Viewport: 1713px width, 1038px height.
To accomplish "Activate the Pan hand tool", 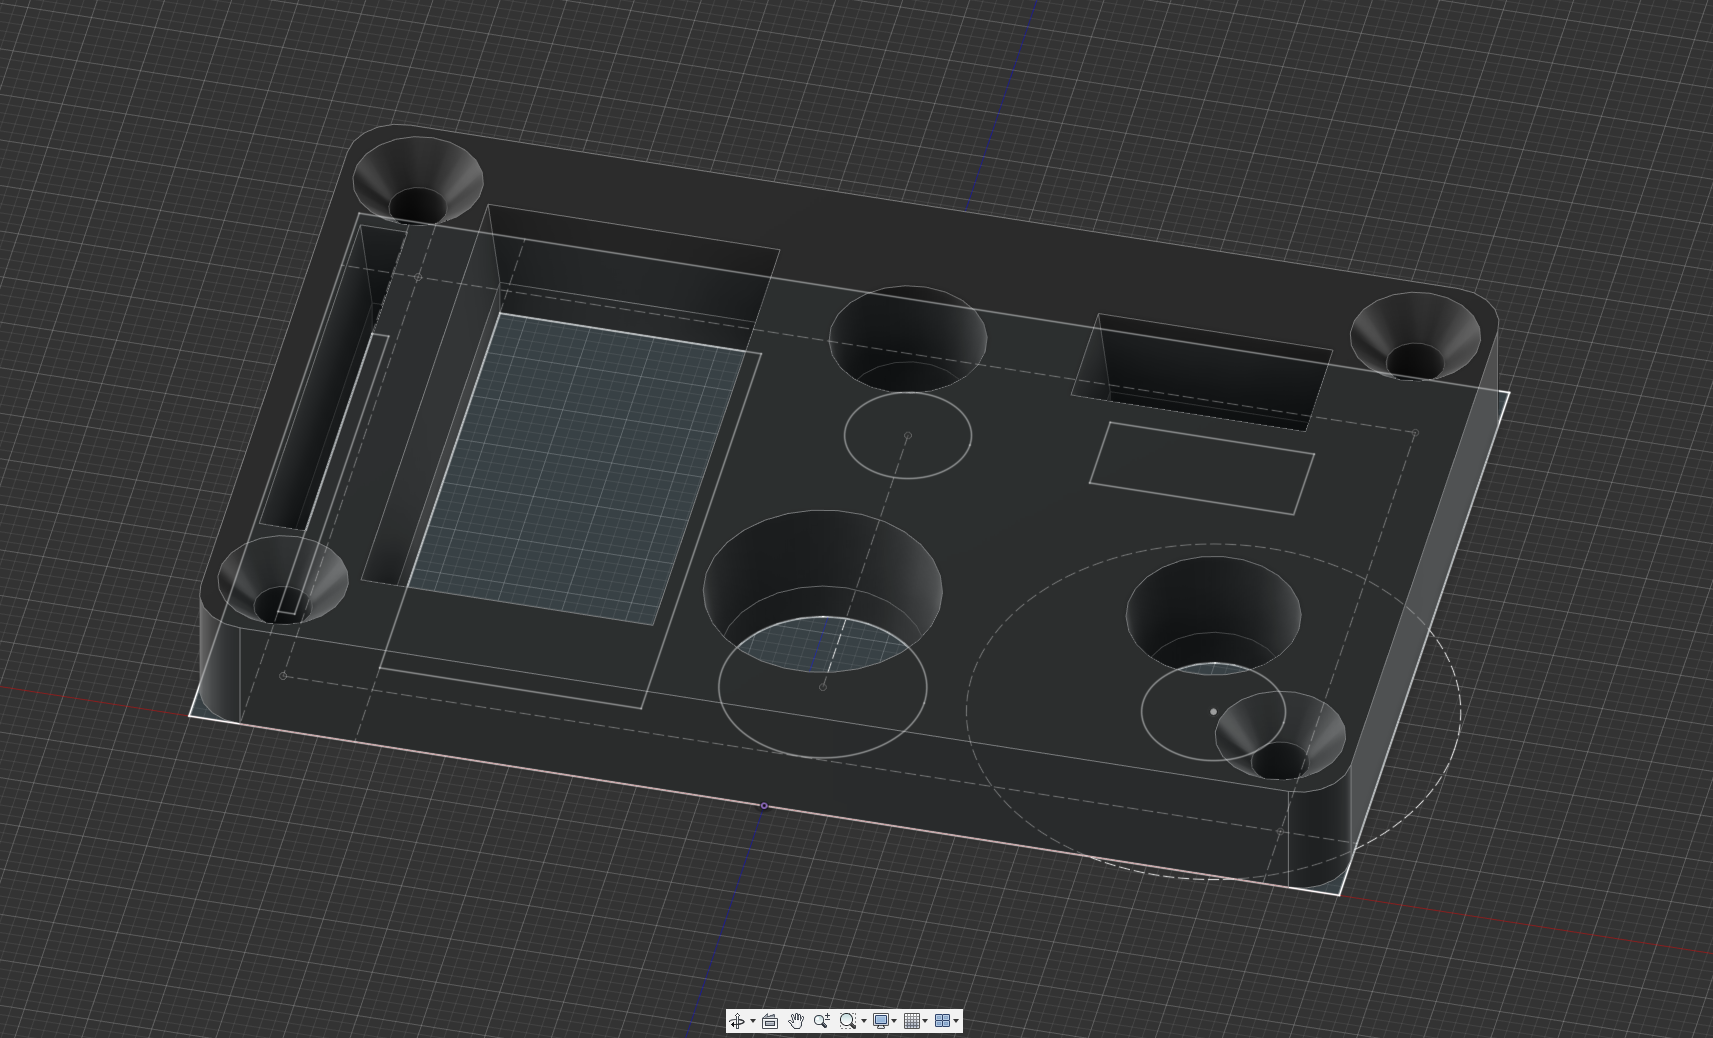I will (x=796, y=1021).
